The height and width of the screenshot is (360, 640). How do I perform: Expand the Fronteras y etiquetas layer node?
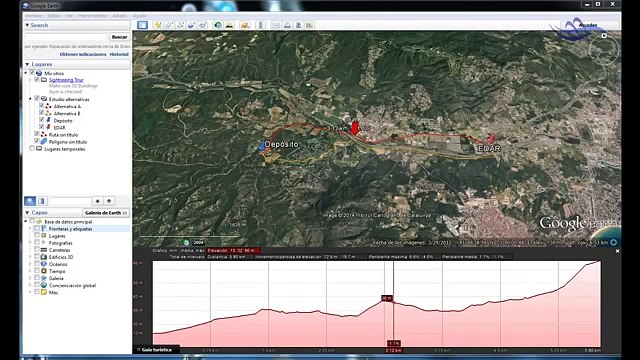pos(30,229)
